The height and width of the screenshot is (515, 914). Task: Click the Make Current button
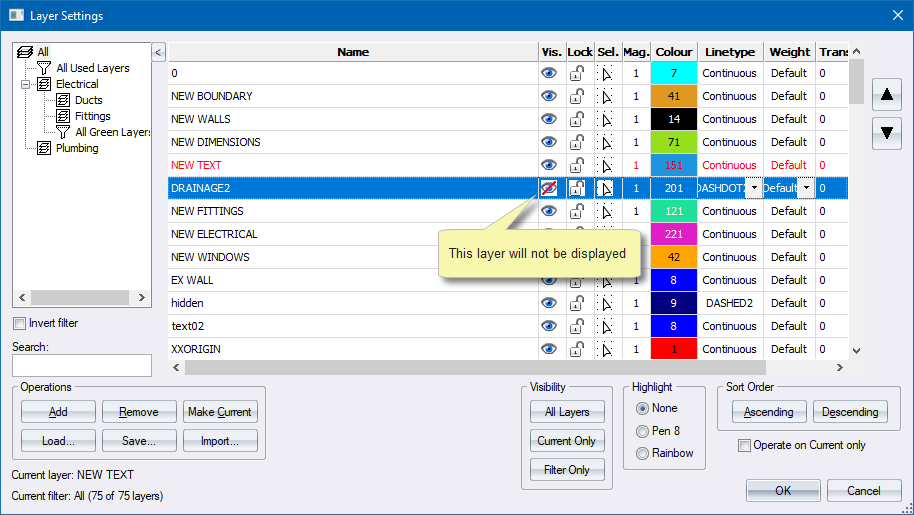[x=220, y=411]
